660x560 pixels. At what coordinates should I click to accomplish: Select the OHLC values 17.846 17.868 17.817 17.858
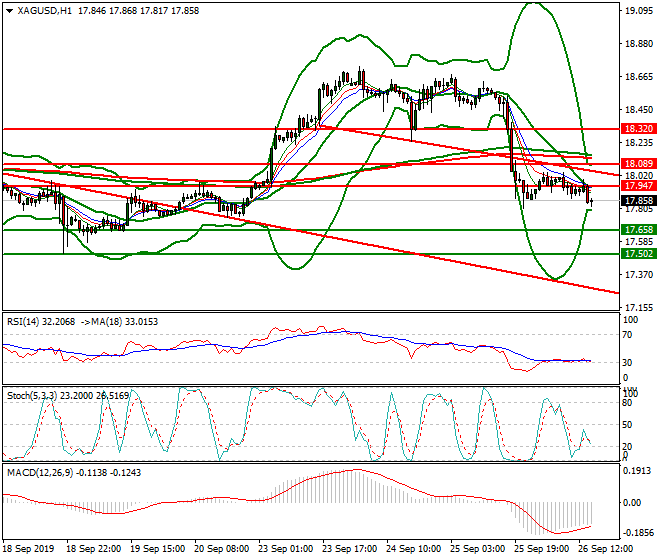[138, 11]
